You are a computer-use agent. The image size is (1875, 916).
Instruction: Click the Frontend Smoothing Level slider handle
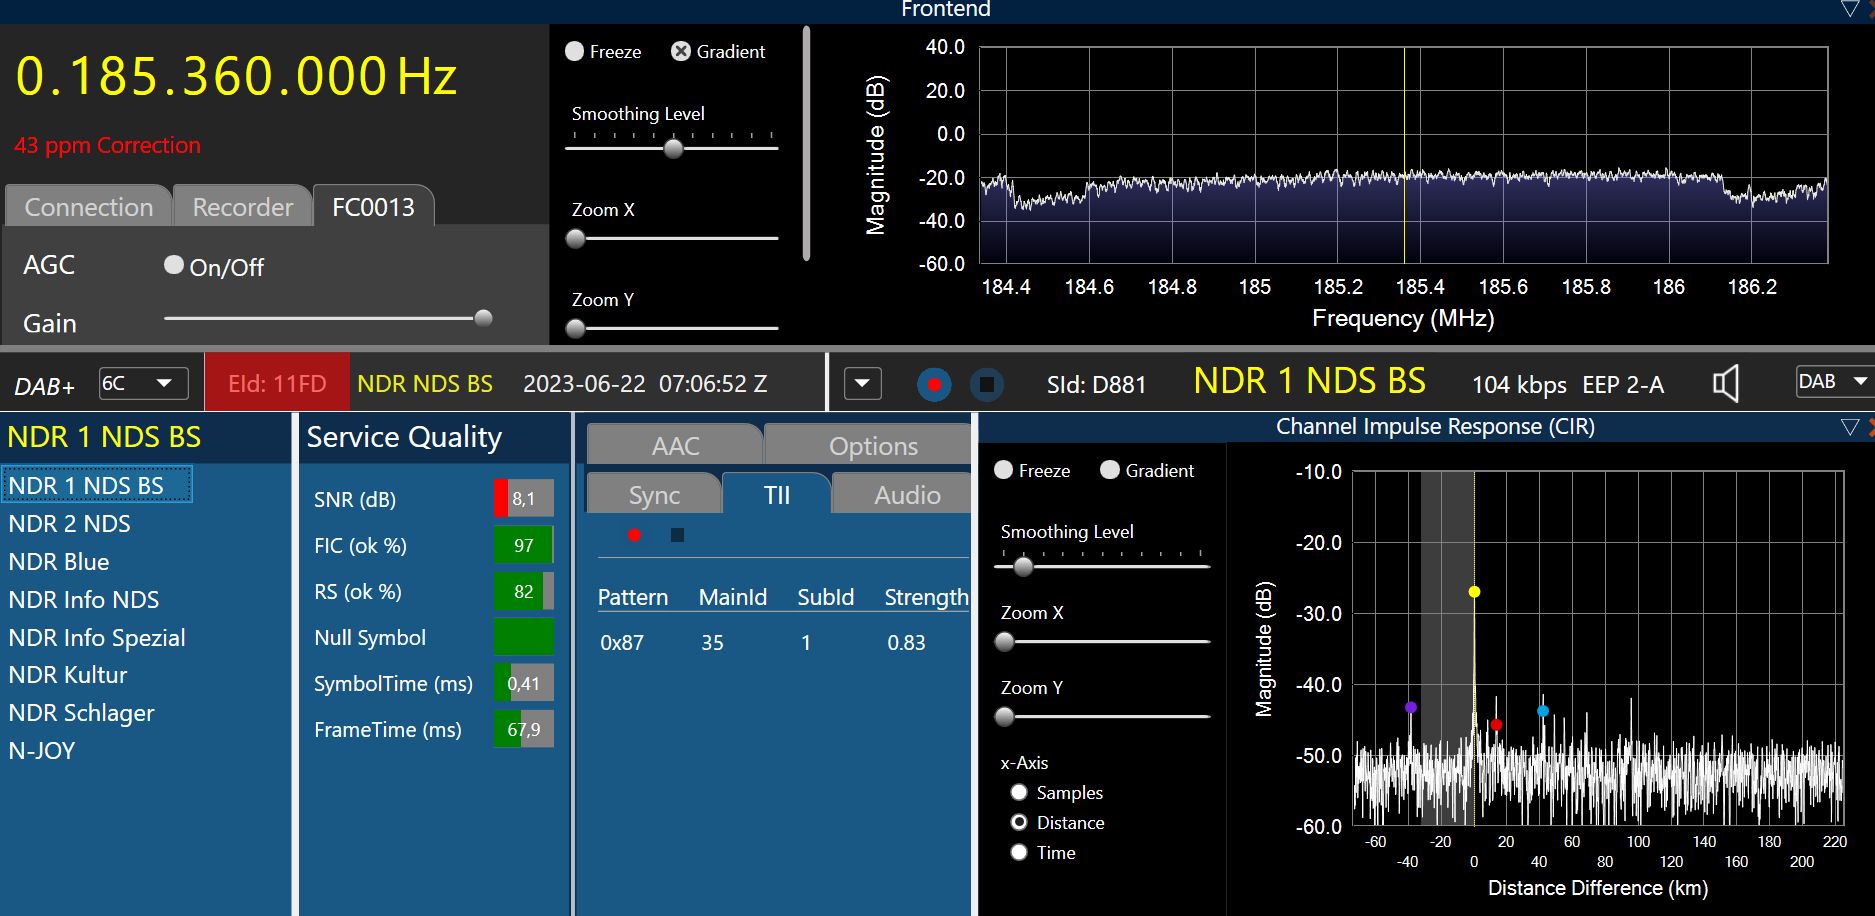(x=674, y=149)
